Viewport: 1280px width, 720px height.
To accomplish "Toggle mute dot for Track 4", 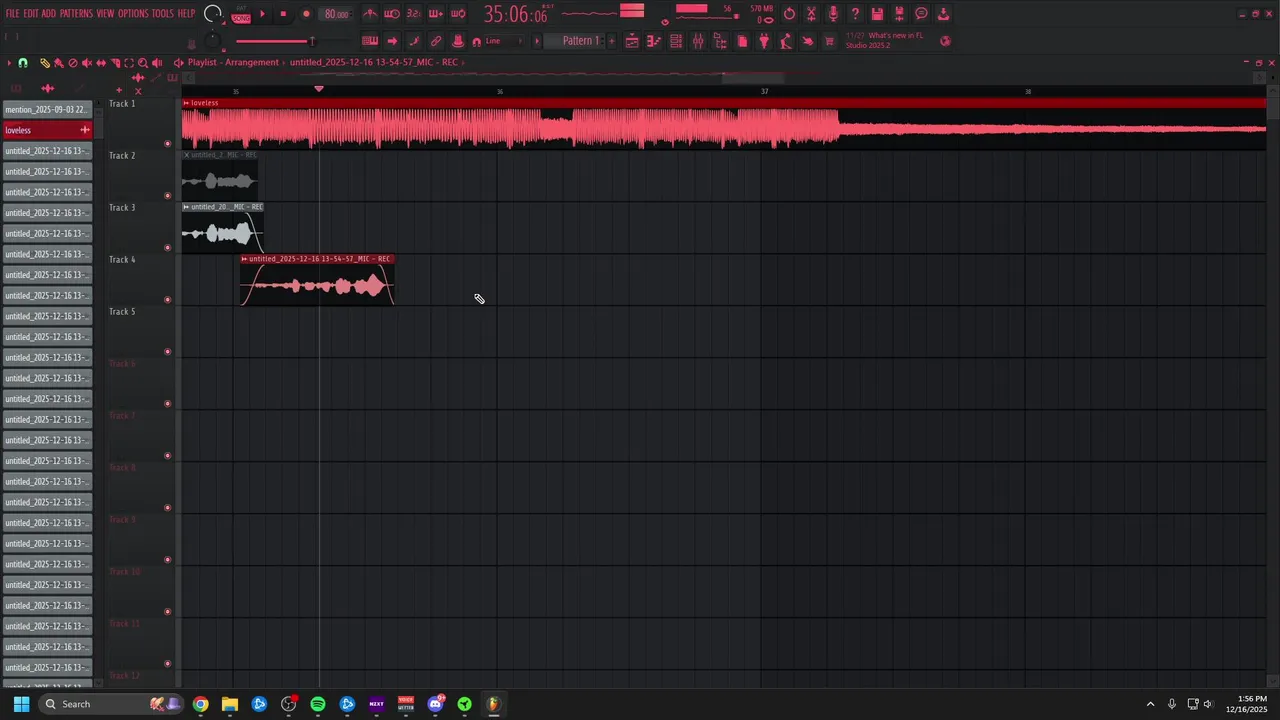I will [167, 299].
